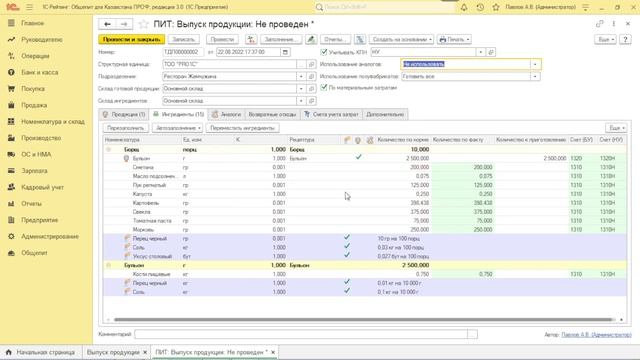Open the calendar date picker
The image size is (640, 360).
coord(285,52)
